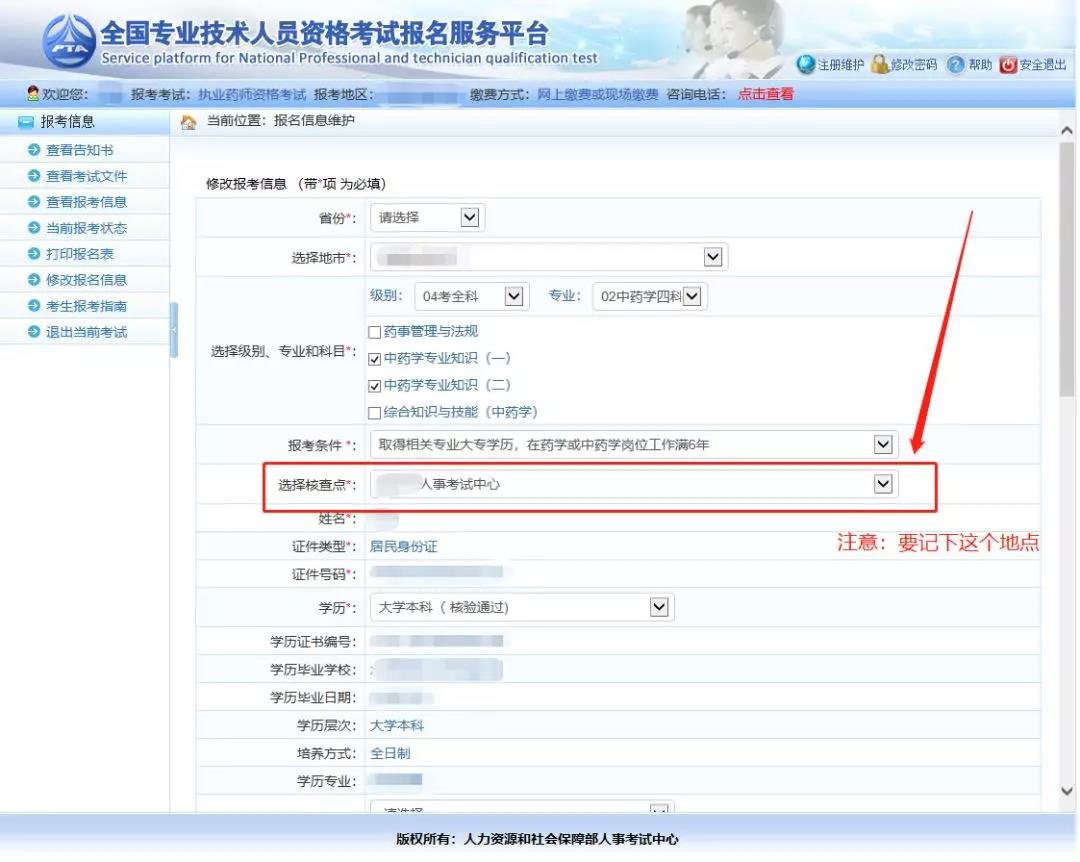Click the arrow icon beside 查看考试文件
The height and width of the screenshot is (862, 1080).
[x=34, y=176]
